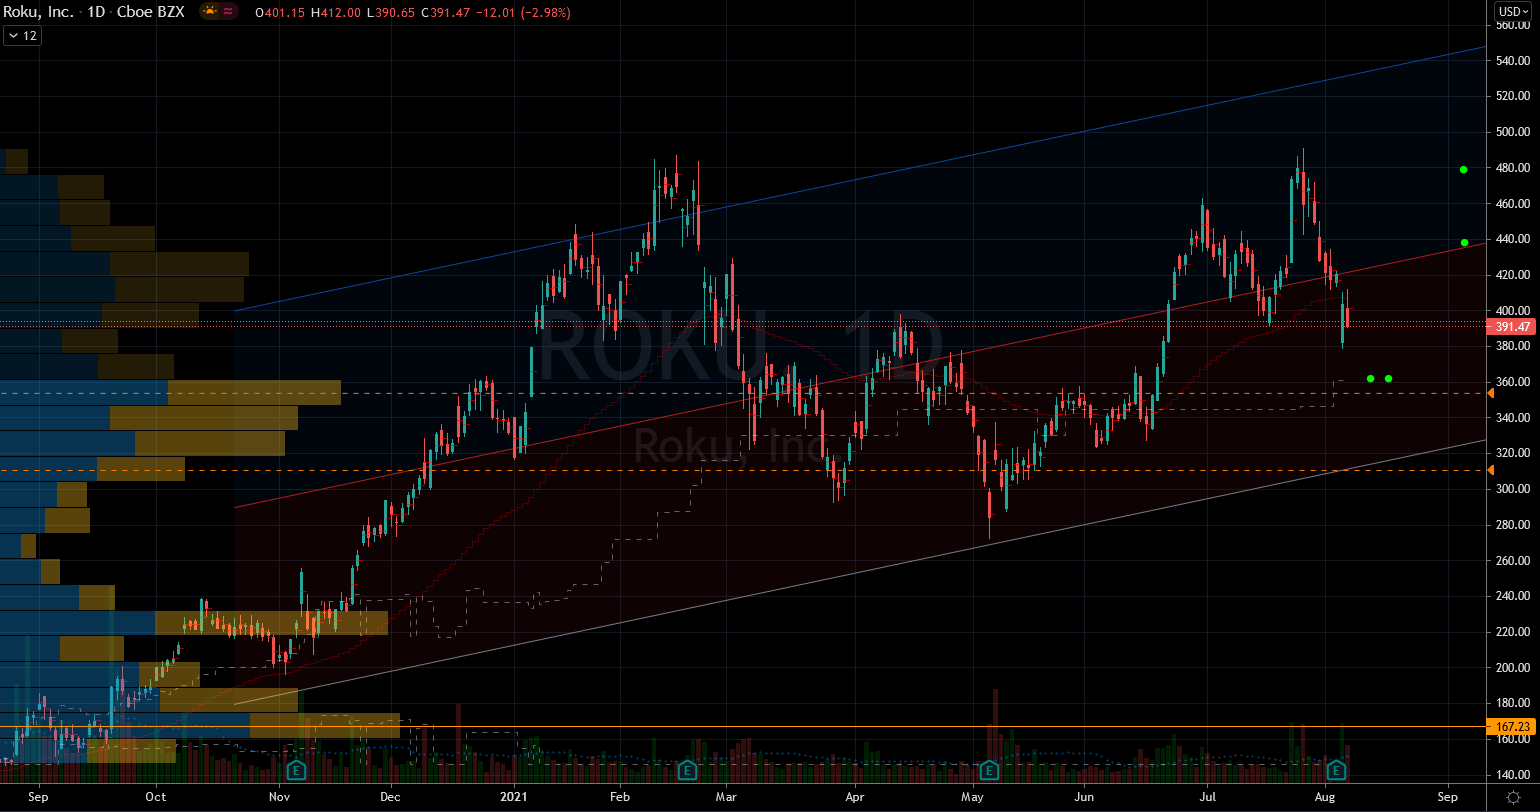Expand the collapsed 12 indicators legend
Screen dimensions: 1540x812
(21, 36)
